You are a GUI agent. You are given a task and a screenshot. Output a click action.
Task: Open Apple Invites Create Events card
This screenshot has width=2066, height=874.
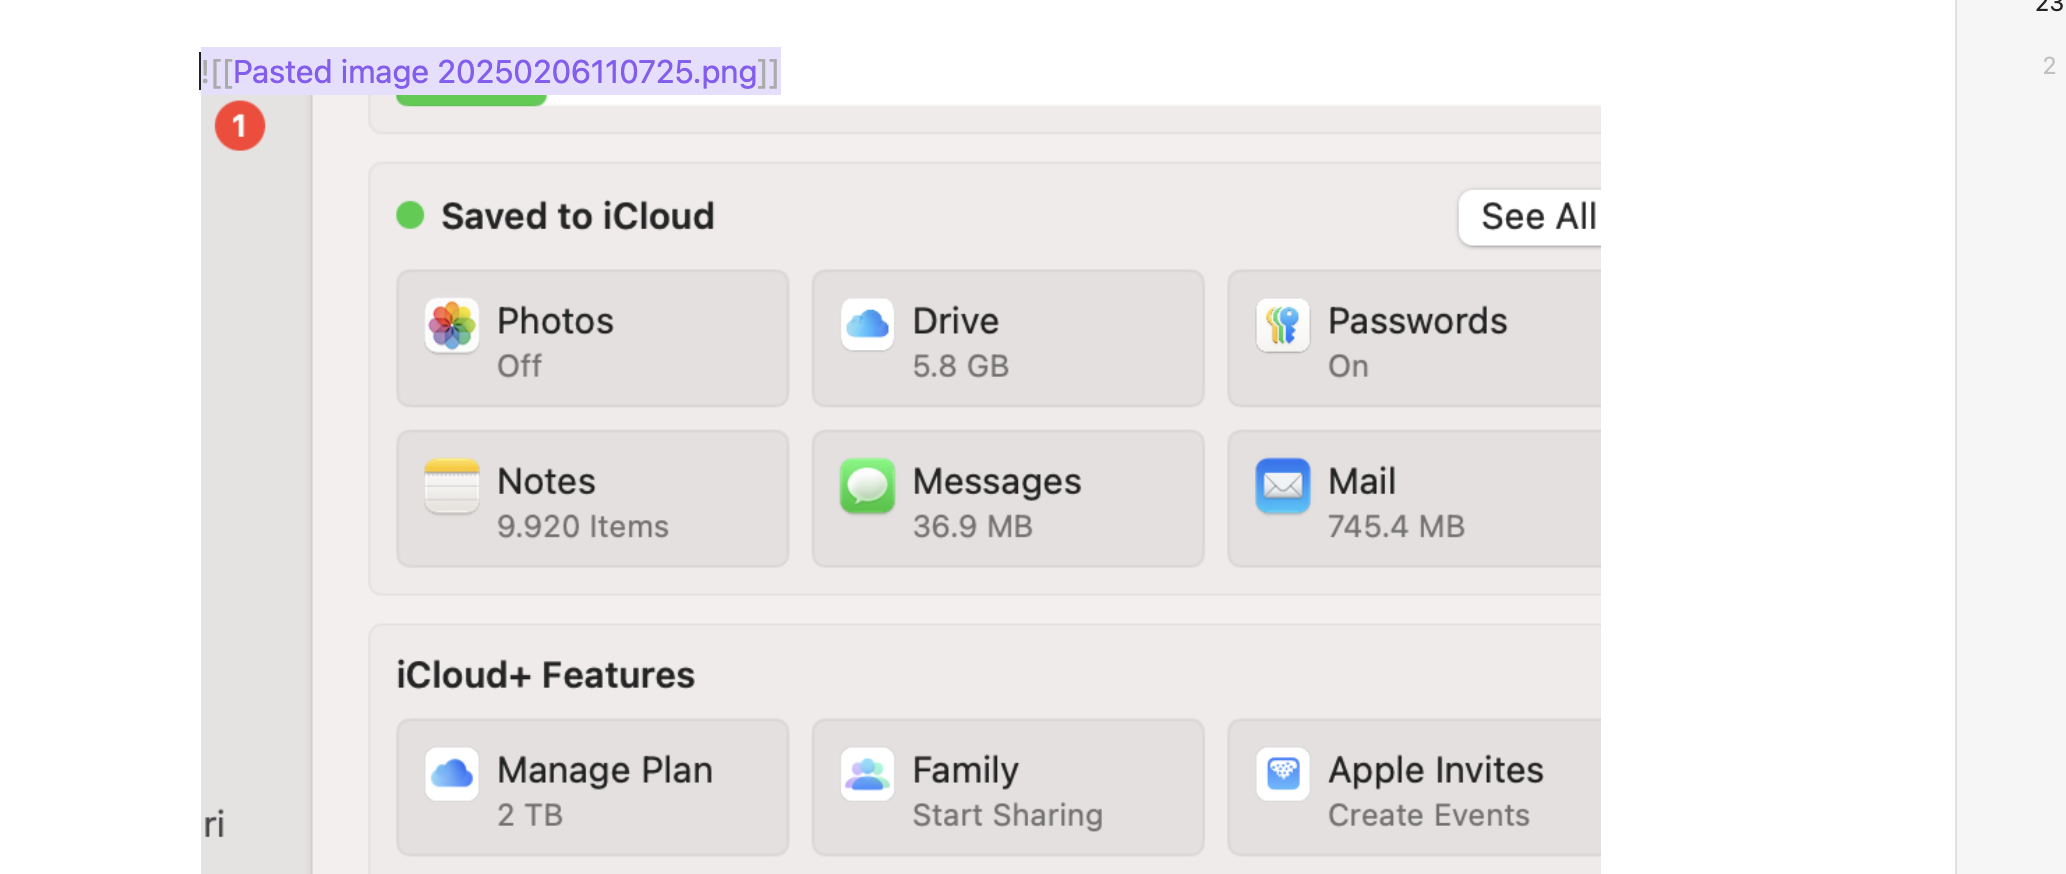[x=1414, y=787]
